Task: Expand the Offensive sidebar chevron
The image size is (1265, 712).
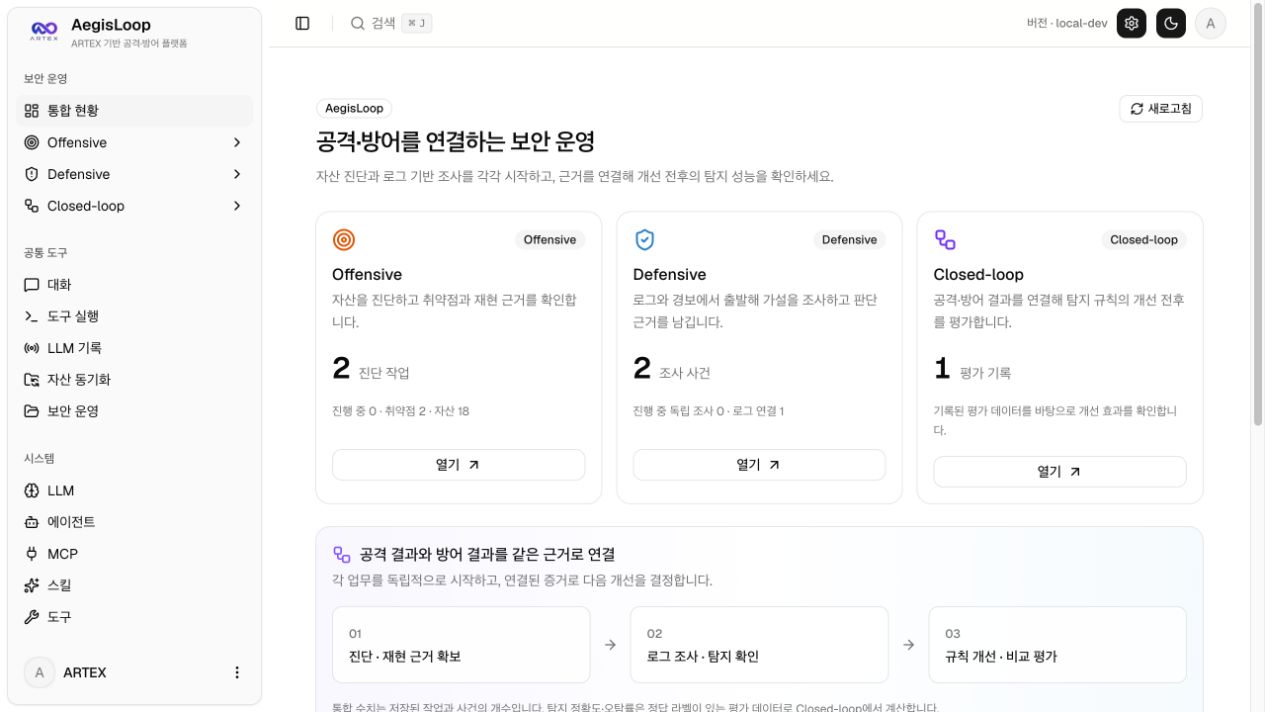Action: click(237, 143)
